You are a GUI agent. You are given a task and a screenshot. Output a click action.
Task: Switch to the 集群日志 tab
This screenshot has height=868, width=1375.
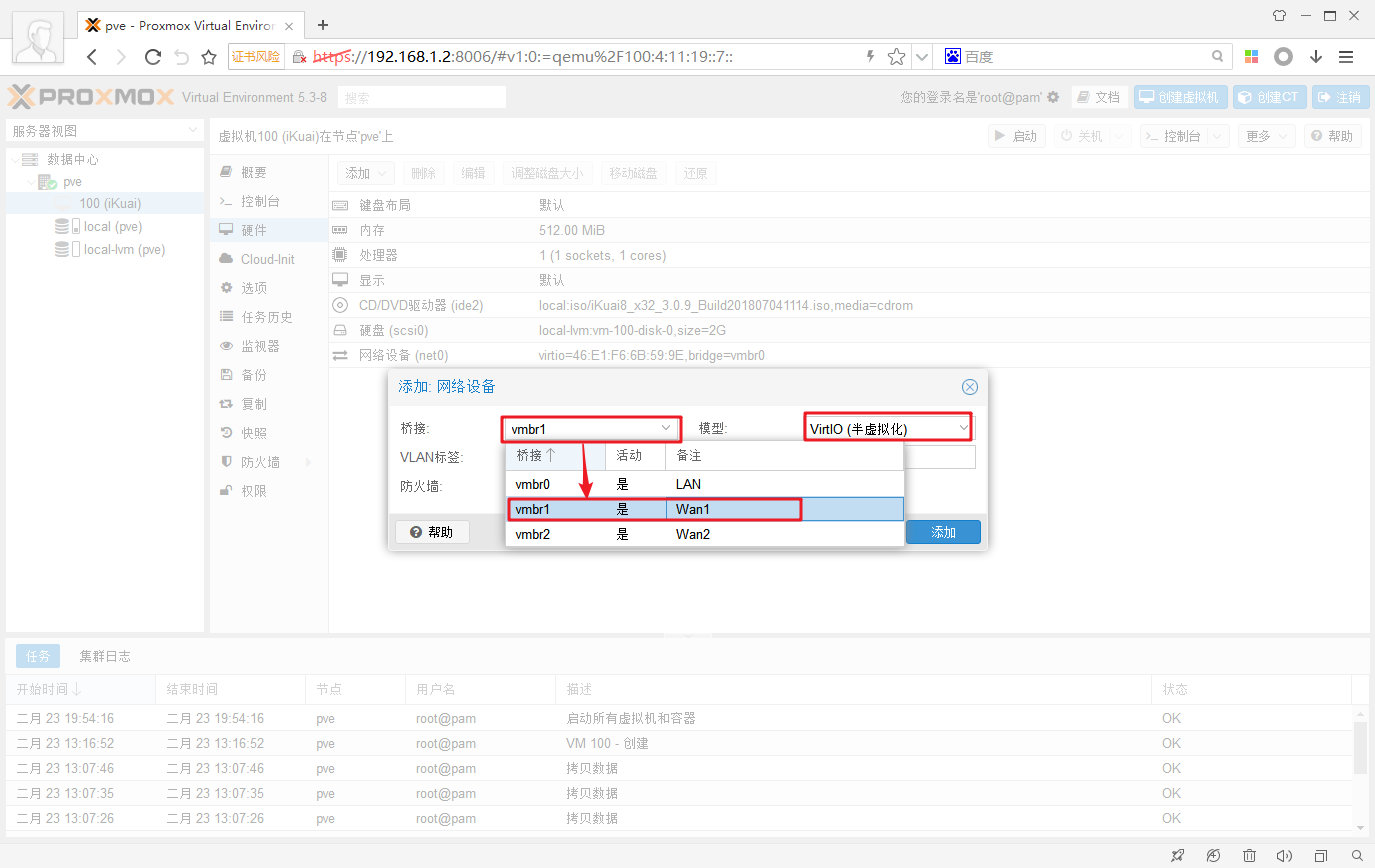pyautogui.click(x=105, y=656)
